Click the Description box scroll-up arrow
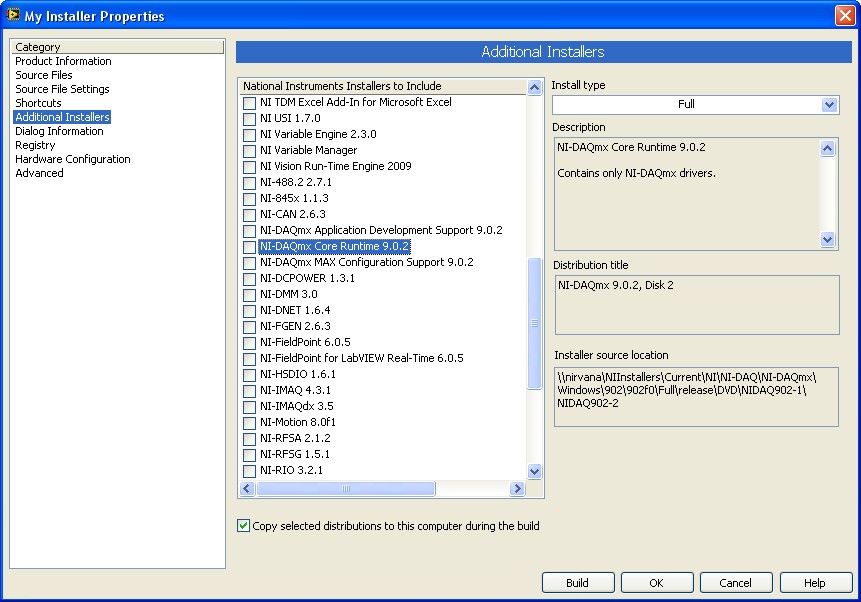861x602 pixels. [x=828, y=148]
